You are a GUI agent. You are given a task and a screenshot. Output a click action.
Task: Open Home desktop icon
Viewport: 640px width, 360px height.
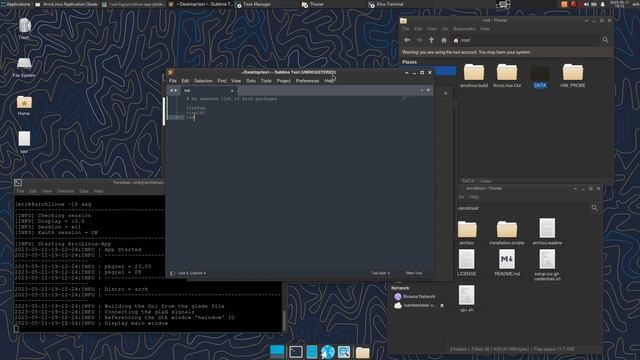click(24, 106)
